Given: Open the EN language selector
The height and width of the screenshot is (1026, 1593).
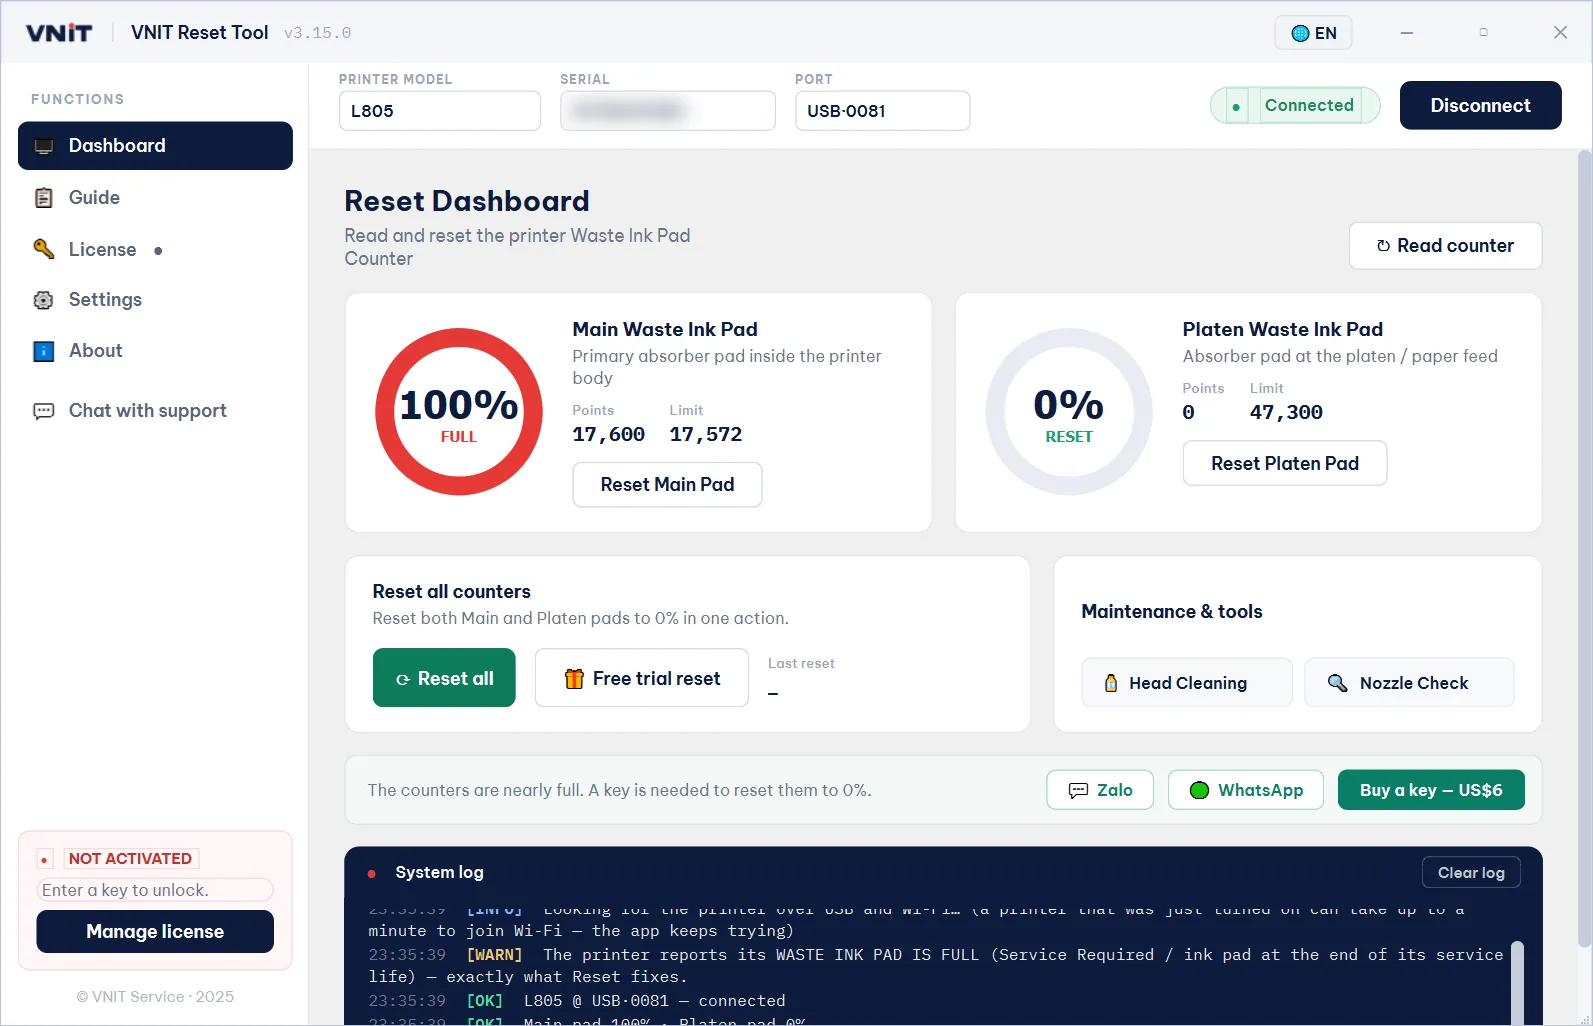Looking at the screenshot, I should (1313, 33).
